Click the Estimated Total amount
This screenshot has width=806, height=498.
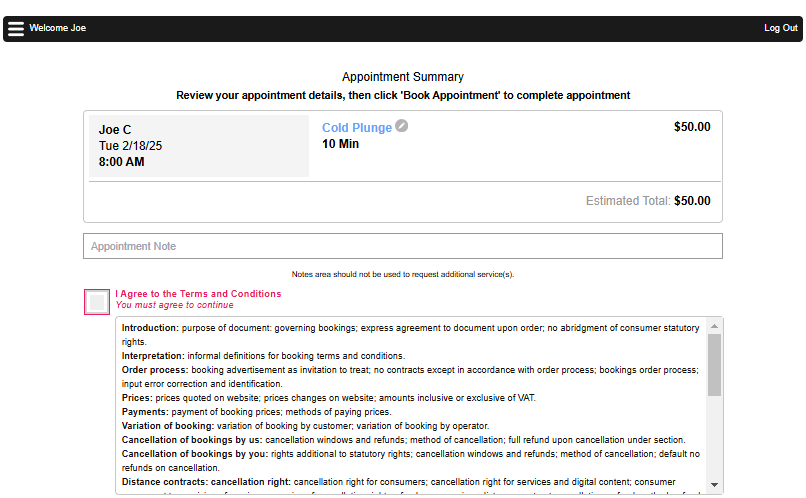[692, 201]
